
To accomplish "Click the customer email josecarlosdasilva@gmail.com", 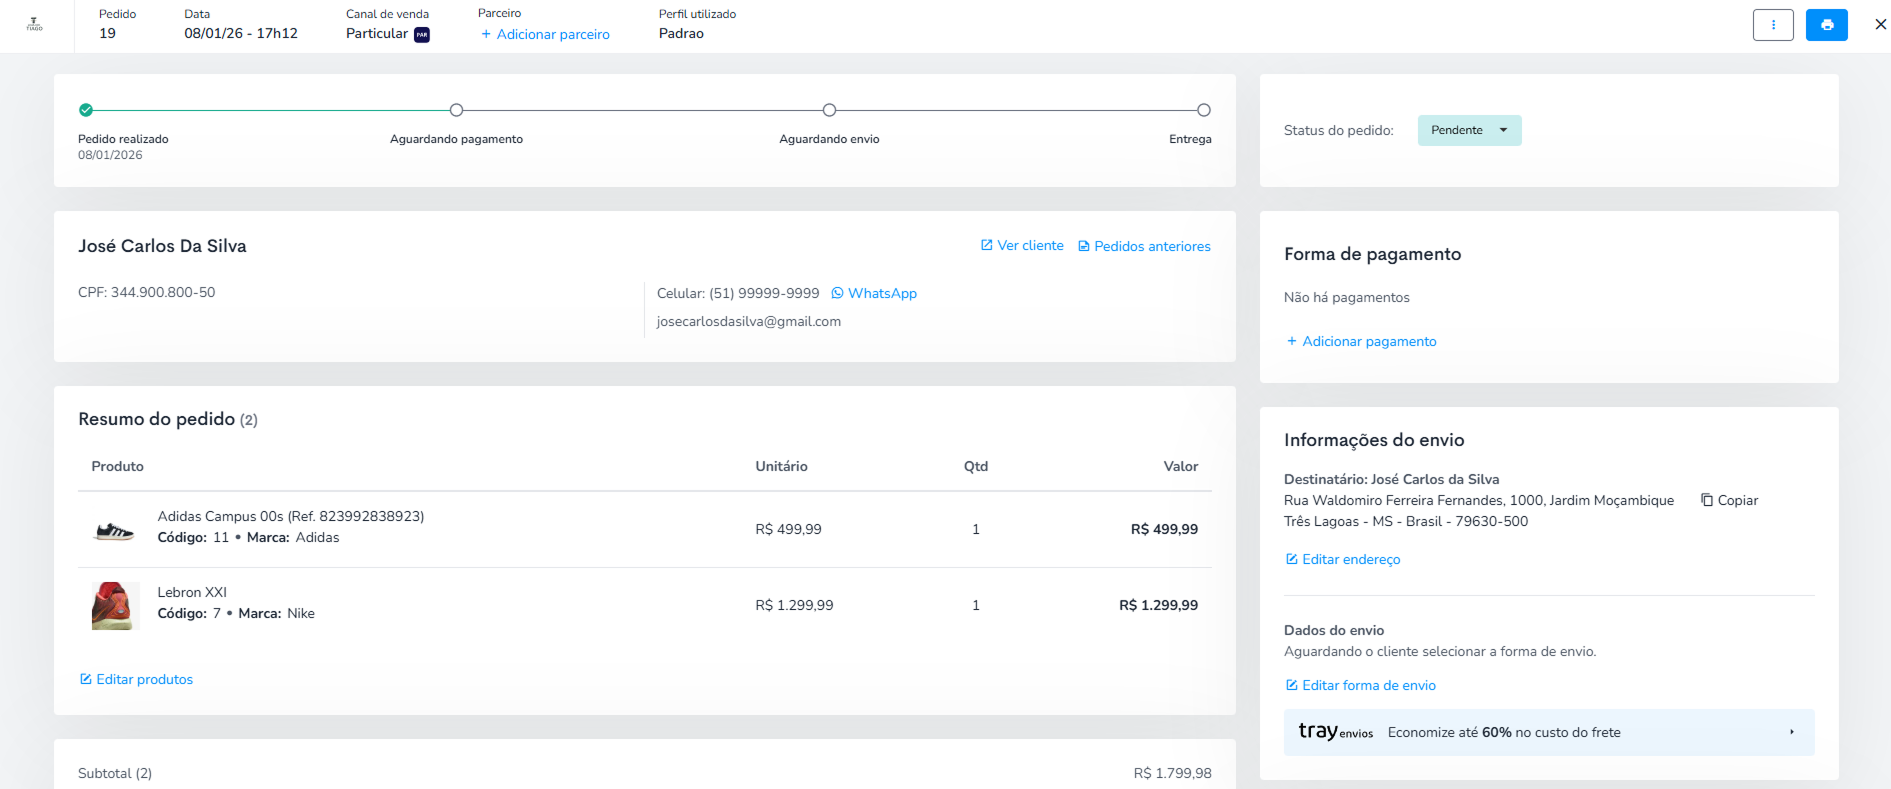I will [x=749, y=321].
